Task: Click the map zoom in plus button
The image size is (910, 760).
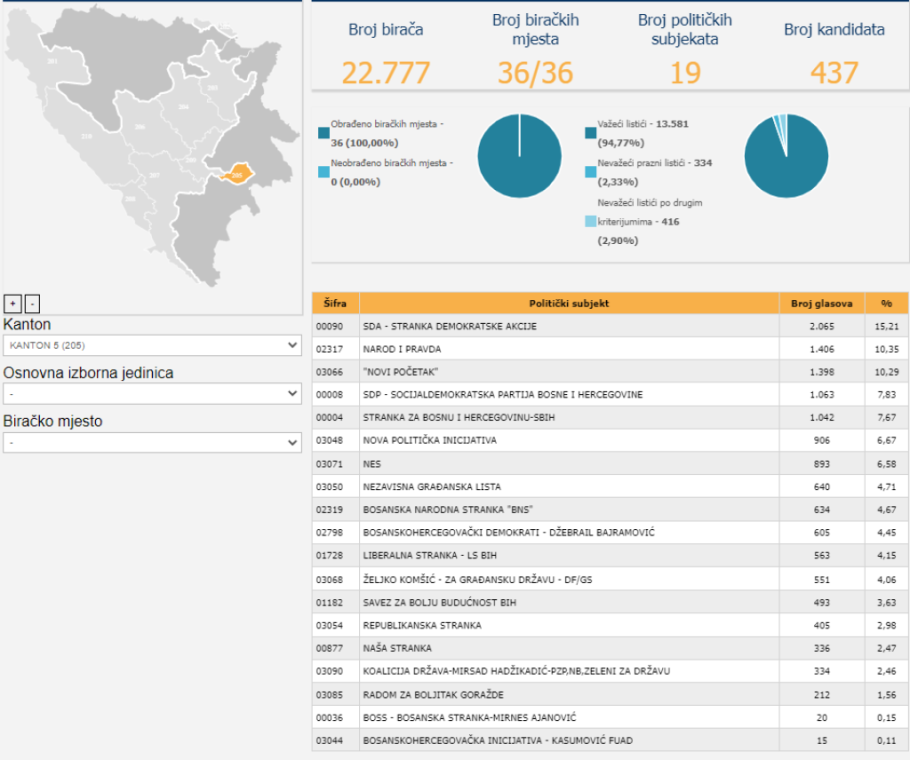Action: [12, 303]
